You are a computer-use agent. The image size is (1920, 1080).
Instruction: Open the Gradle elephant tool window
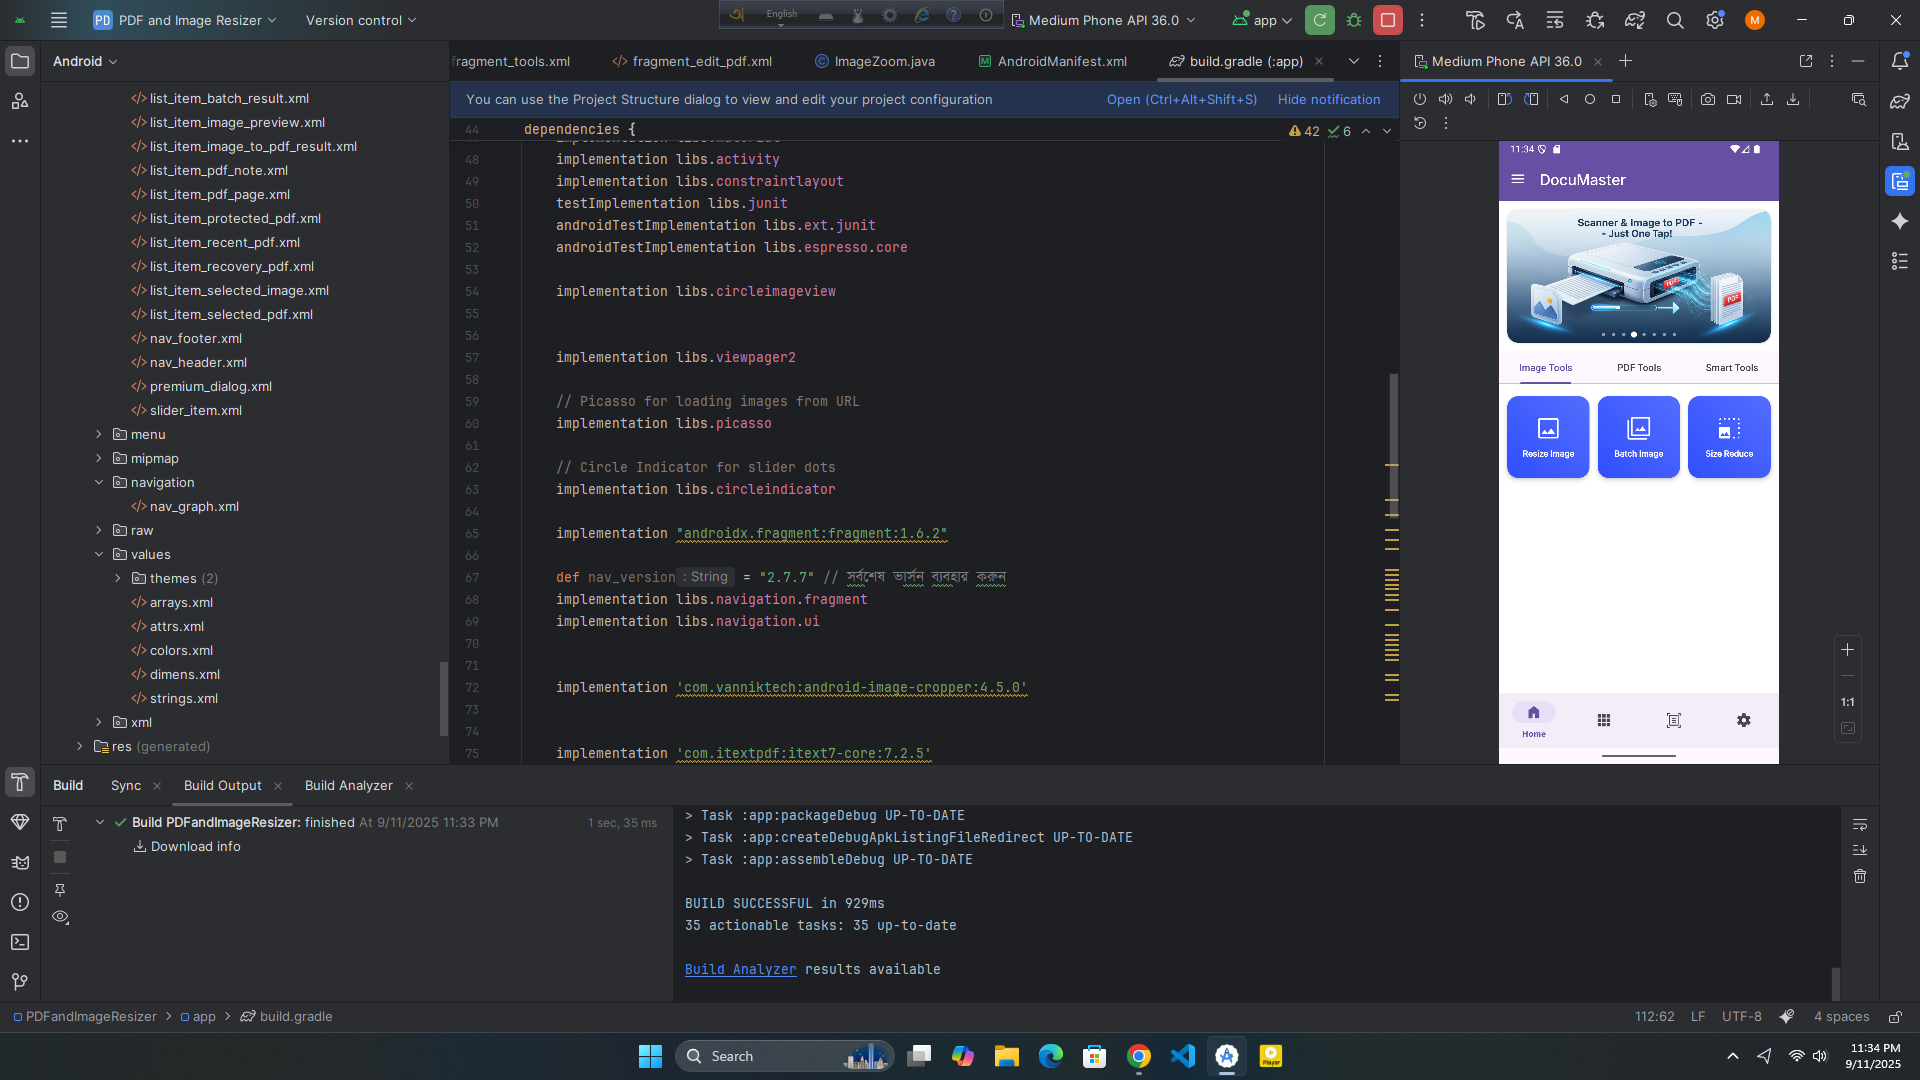point(1899,101)
